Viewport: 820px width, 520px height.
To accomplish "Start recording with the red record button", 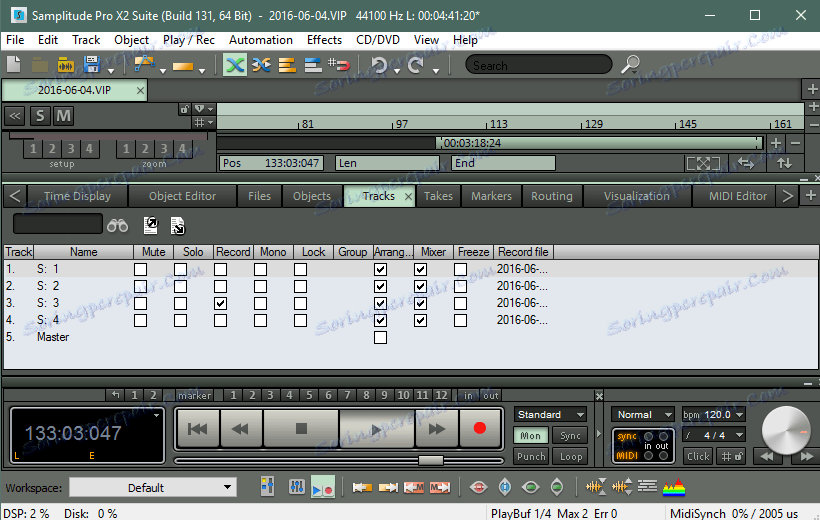I will coord(480,428).
